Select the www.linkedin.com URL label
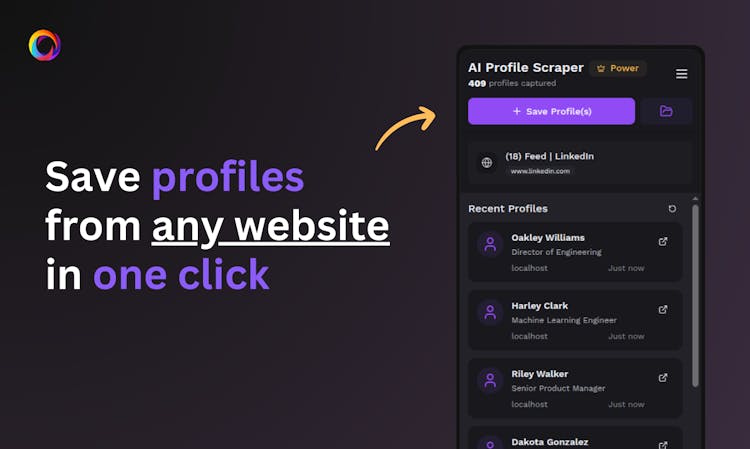 (x=540, y=171)
